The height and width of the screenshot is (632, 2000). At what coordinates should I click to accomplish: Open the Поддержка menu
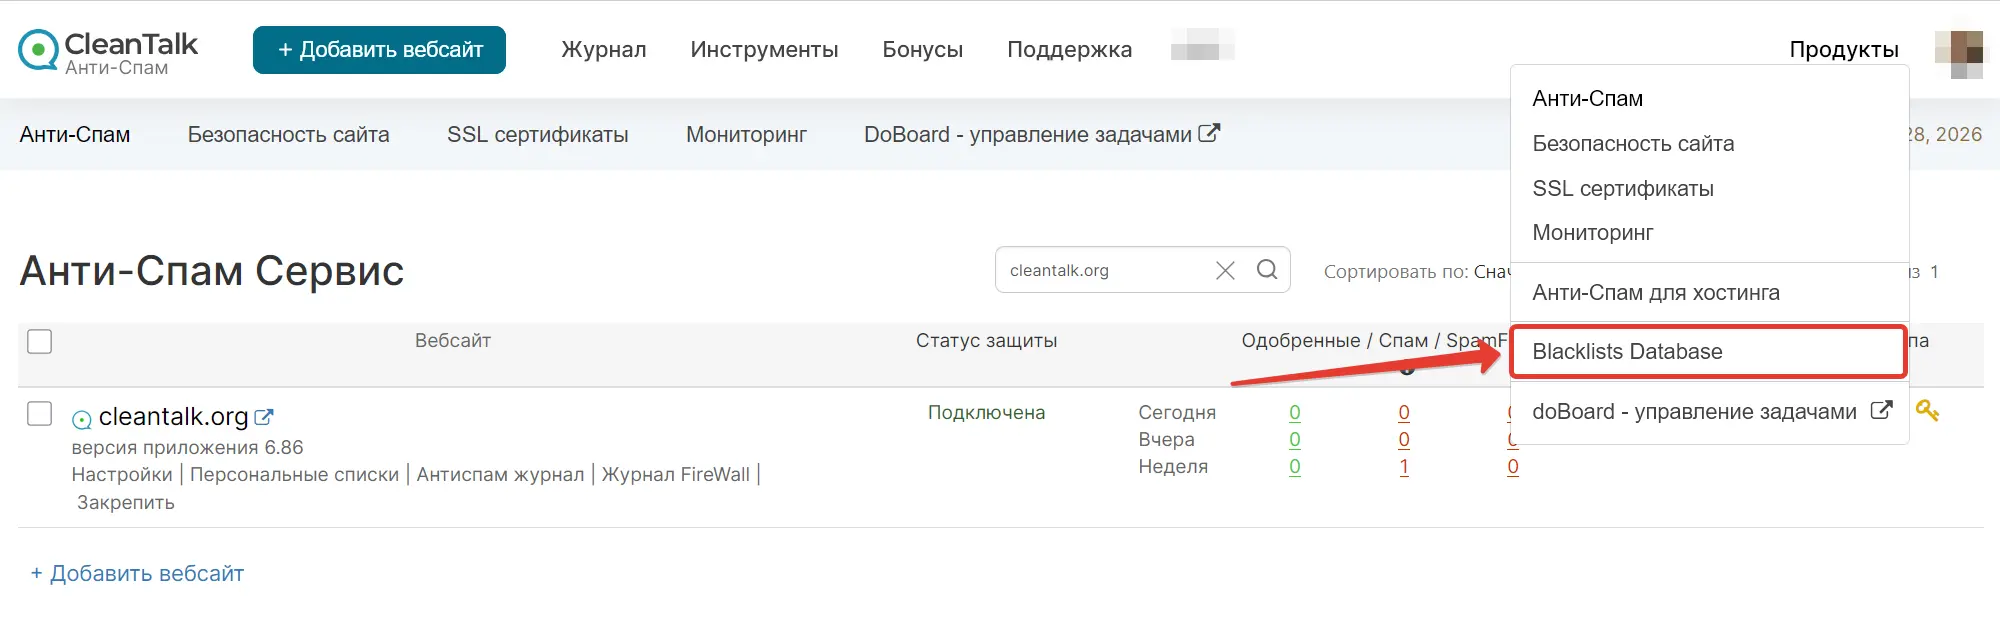point(1069,50)
